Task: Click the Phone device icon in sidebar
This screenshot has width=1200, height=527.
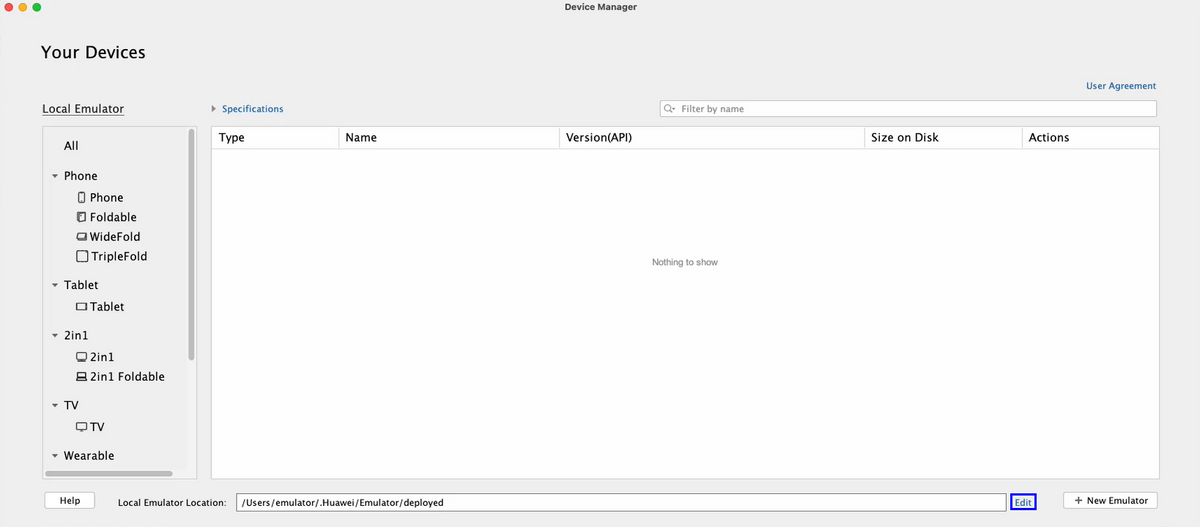Action: point(82,198)
